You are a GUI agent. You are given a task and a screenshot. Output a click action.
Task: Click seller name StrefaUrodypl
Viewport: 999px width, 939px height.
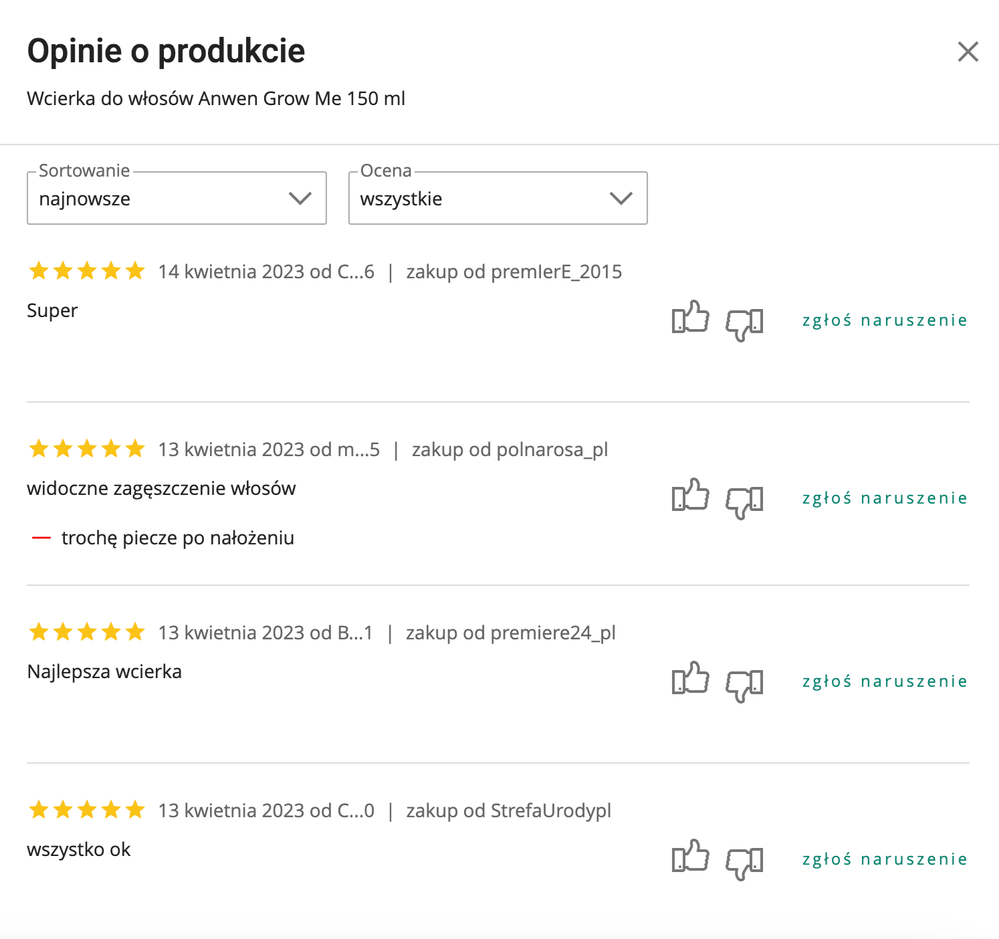coord(550,811)
